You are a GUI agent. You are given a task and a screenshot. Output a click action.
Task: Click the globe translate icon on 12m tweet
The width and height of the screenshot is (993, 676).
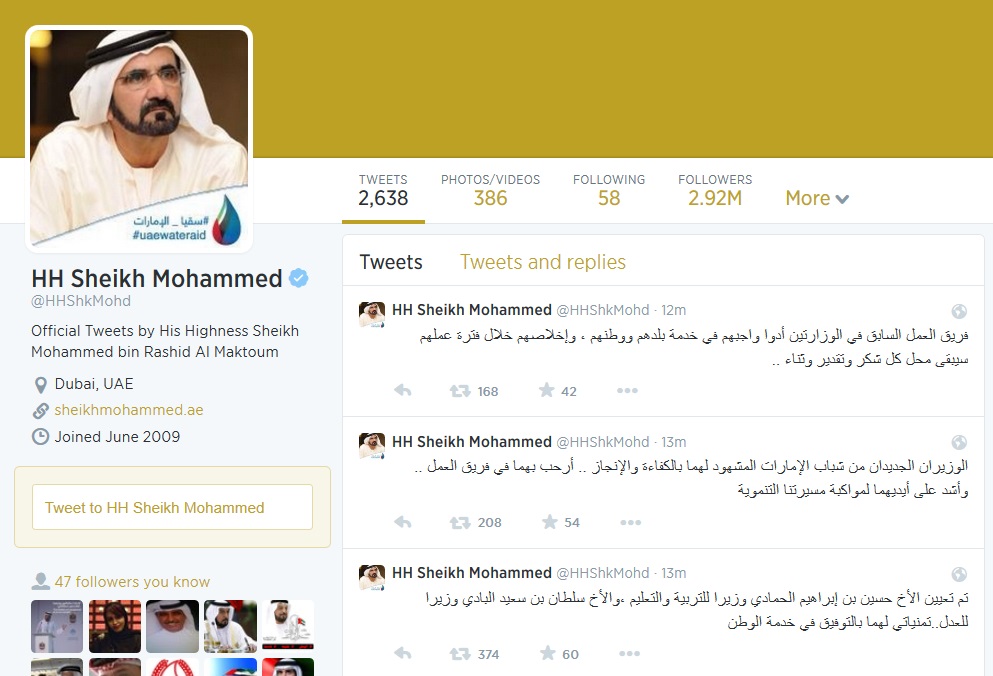point(959,310)
